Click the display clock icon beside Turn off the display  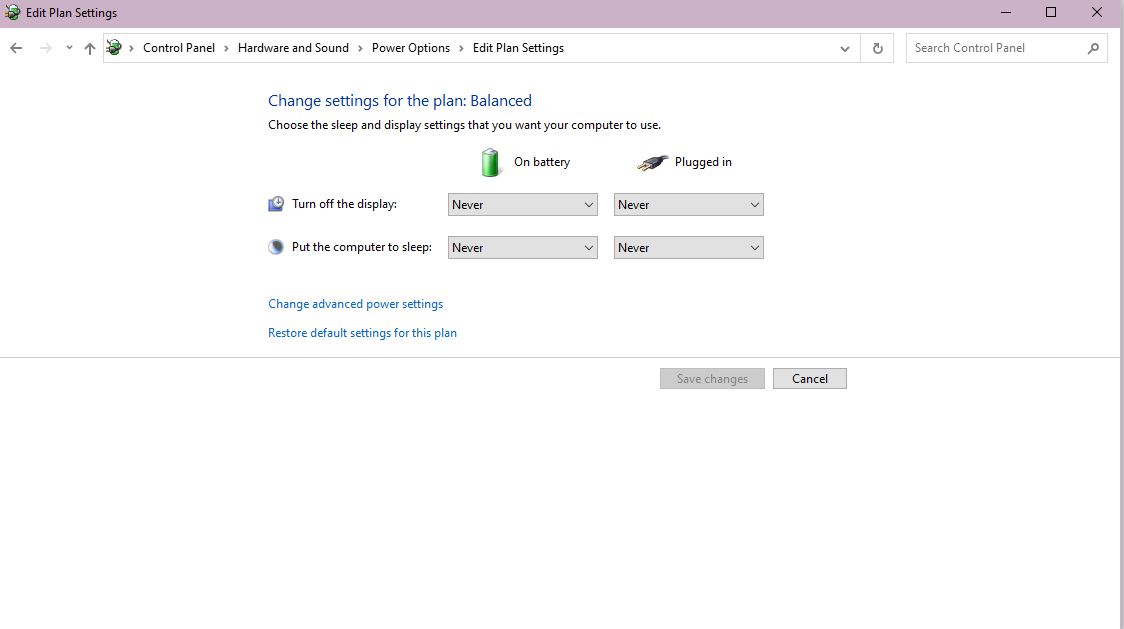point(276,203)
